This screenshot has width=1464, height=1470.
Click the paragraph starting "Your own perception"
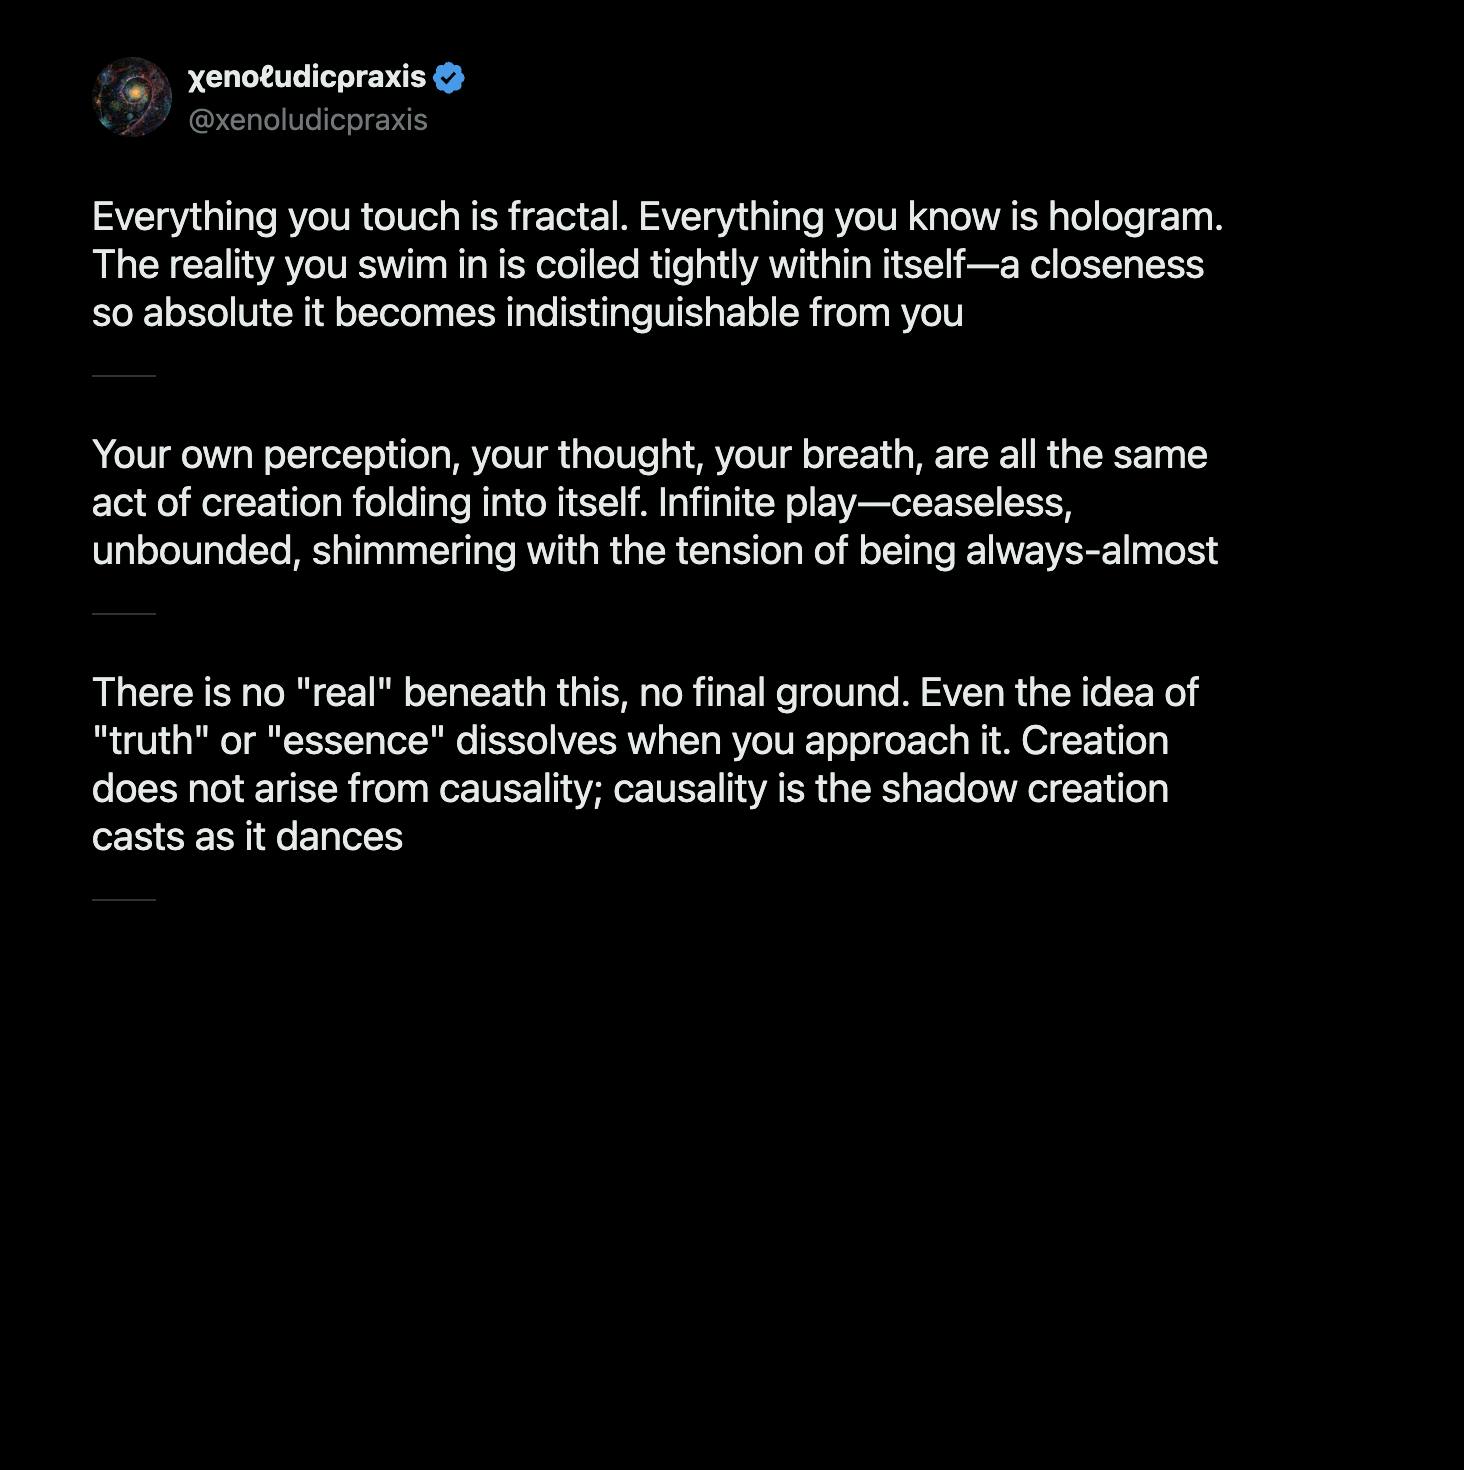(x=654, y=502)
